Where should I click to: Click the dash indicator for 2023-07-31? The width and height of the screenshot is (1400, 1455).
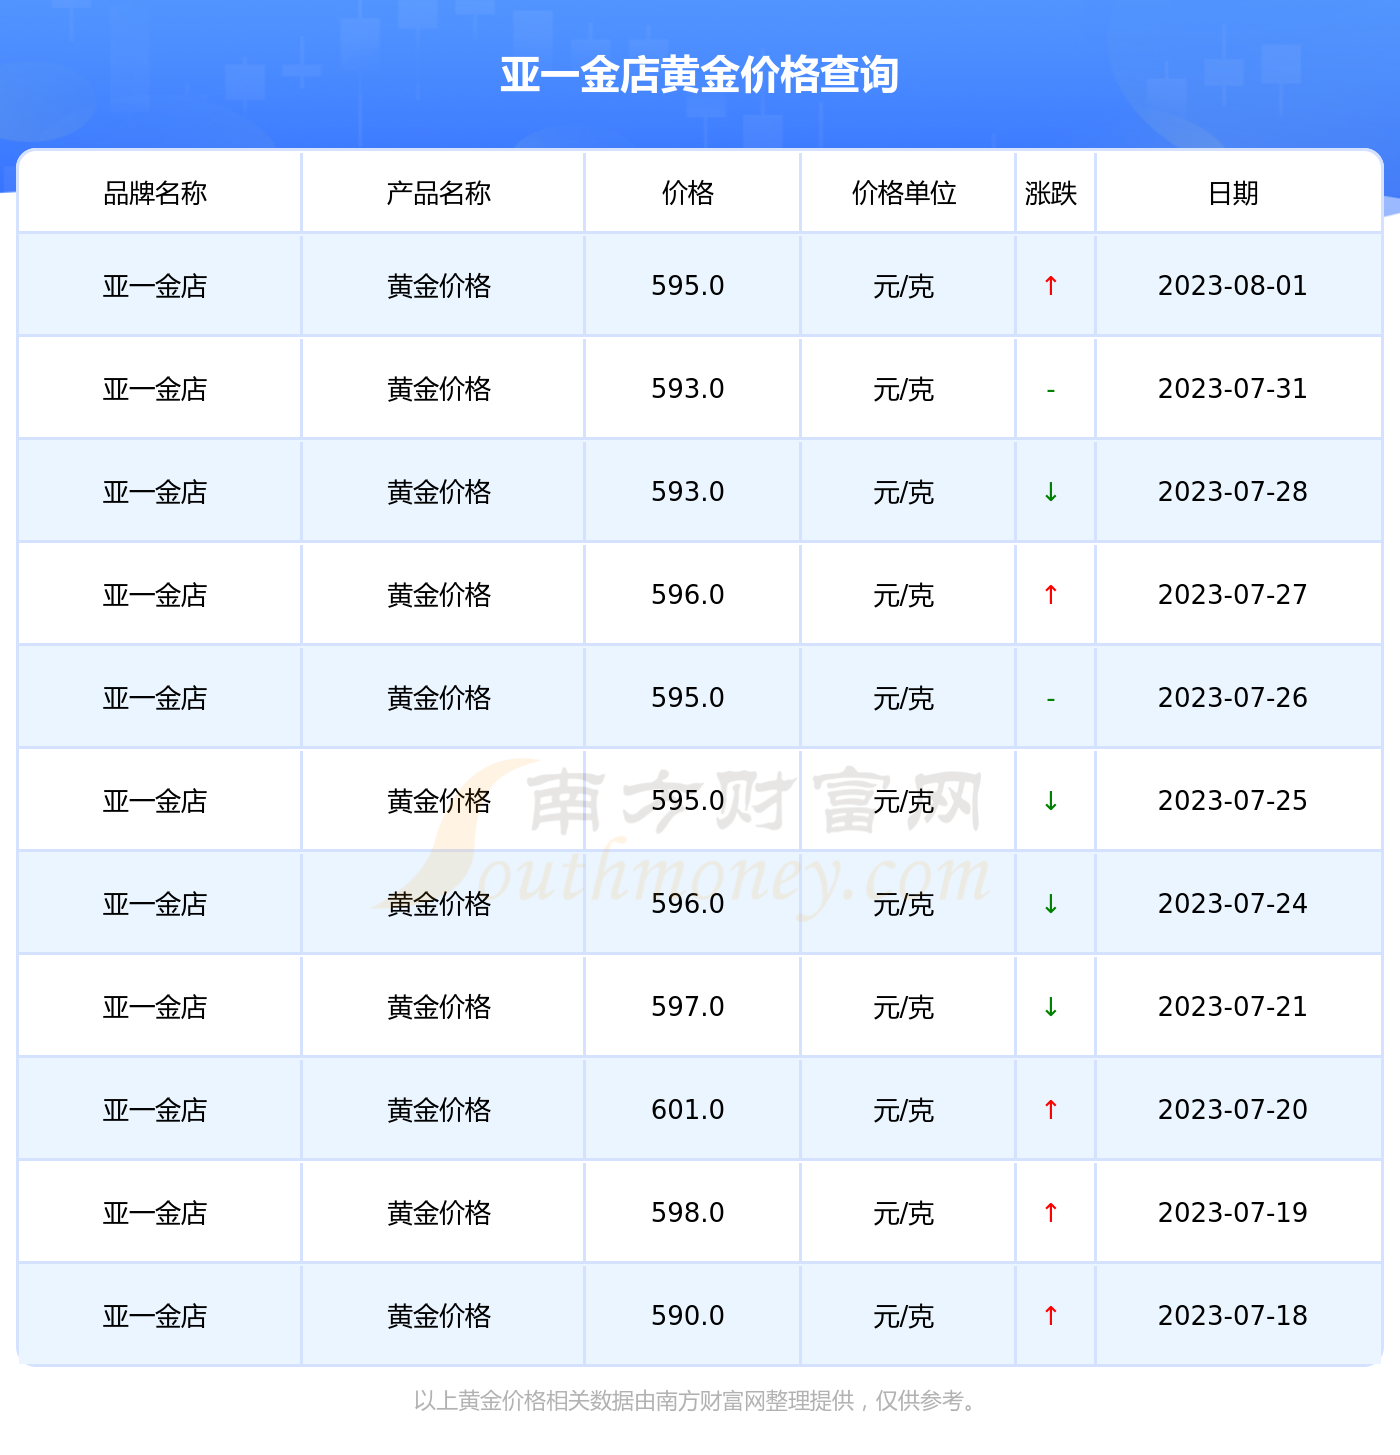[1050, 390]
